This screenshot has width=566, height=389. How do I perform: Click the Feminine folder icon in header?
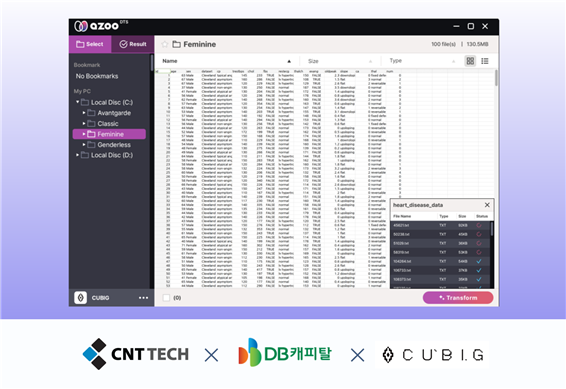[x=177, y=44]
